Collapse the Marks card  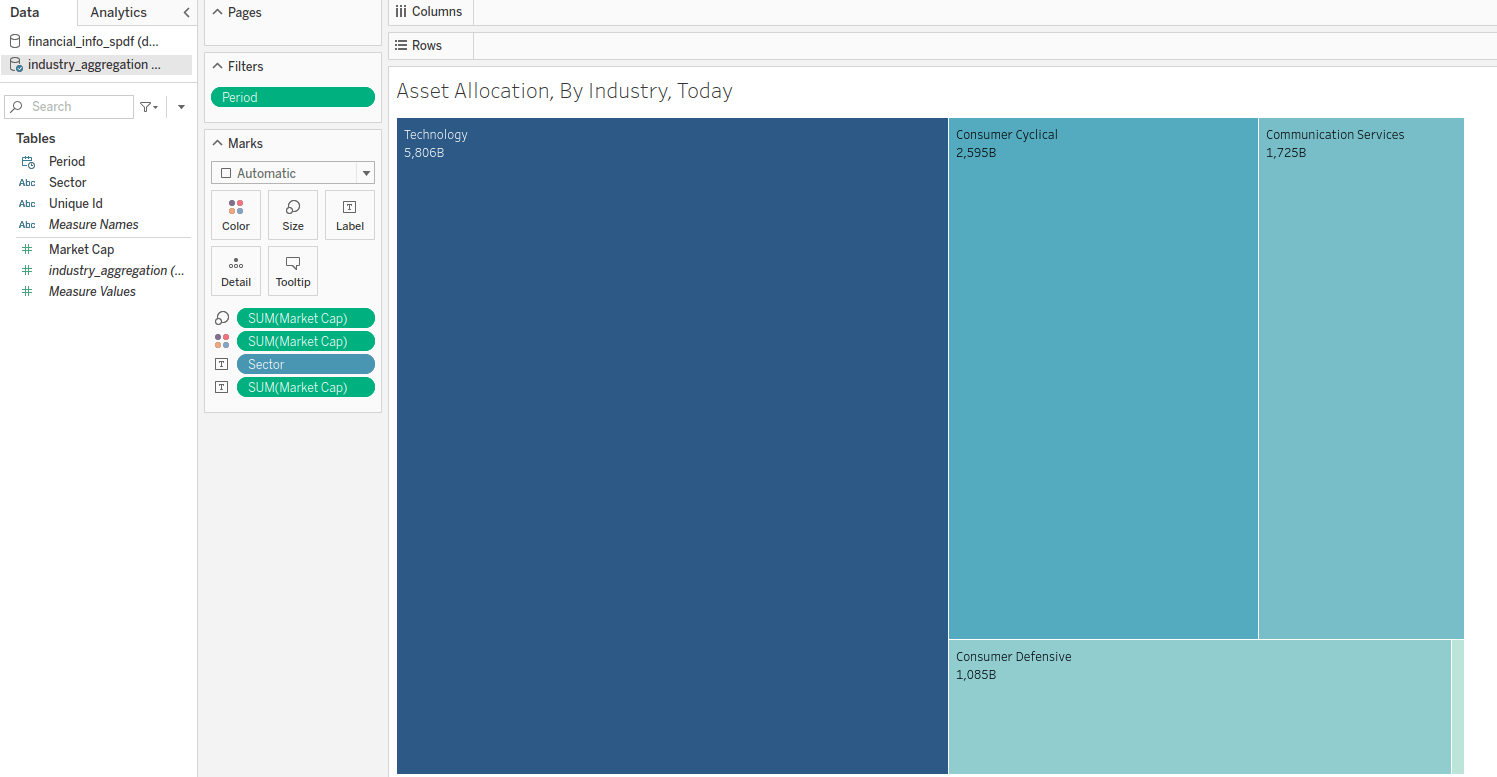point(218,144)
